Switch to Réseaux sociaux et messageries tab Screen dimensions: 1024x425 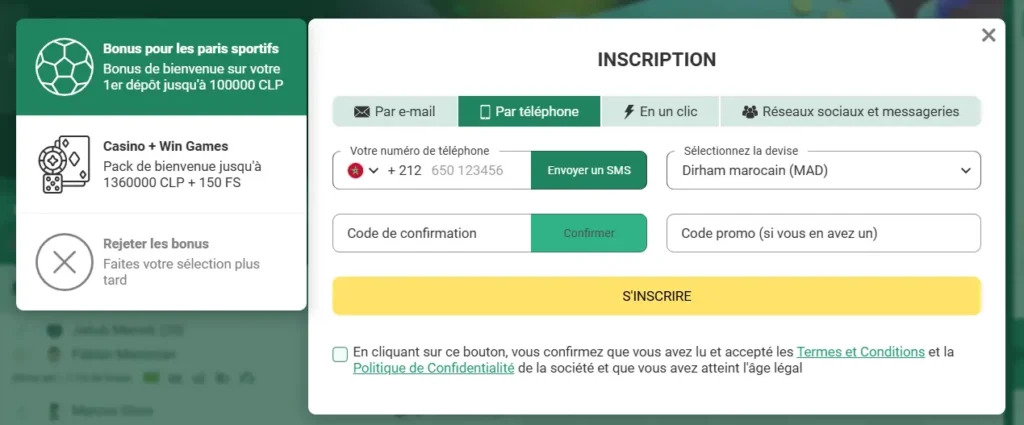coord(851,112)
